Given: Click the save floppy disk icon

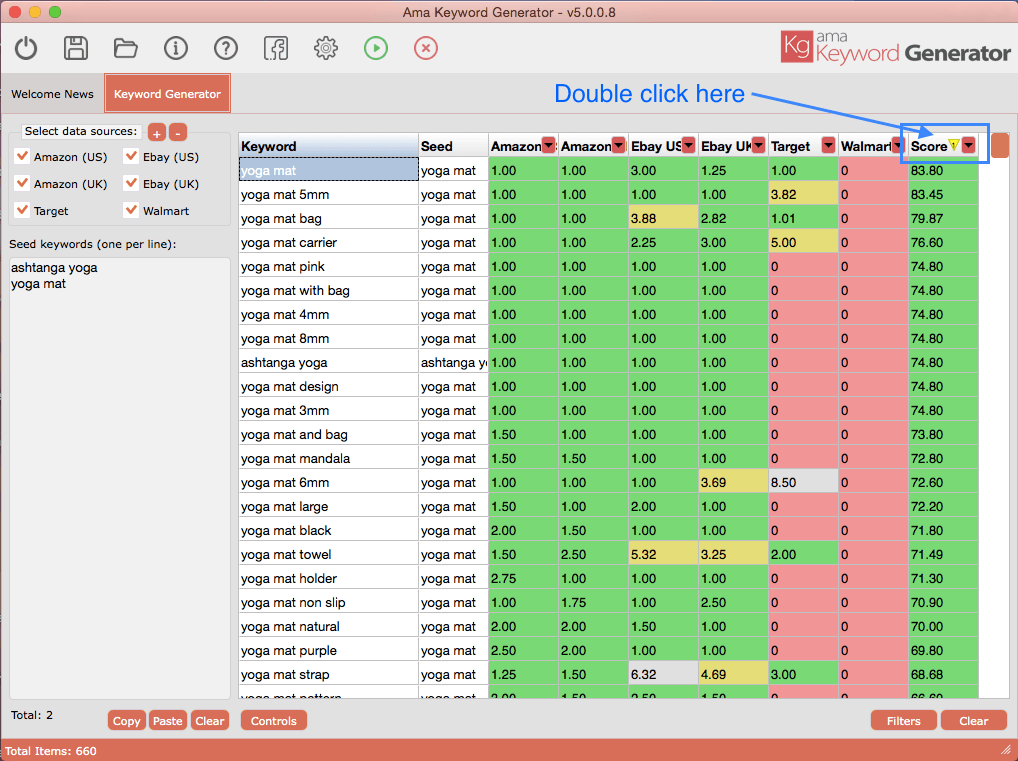Looking at the screenshot, I should (x=76, y=48).
